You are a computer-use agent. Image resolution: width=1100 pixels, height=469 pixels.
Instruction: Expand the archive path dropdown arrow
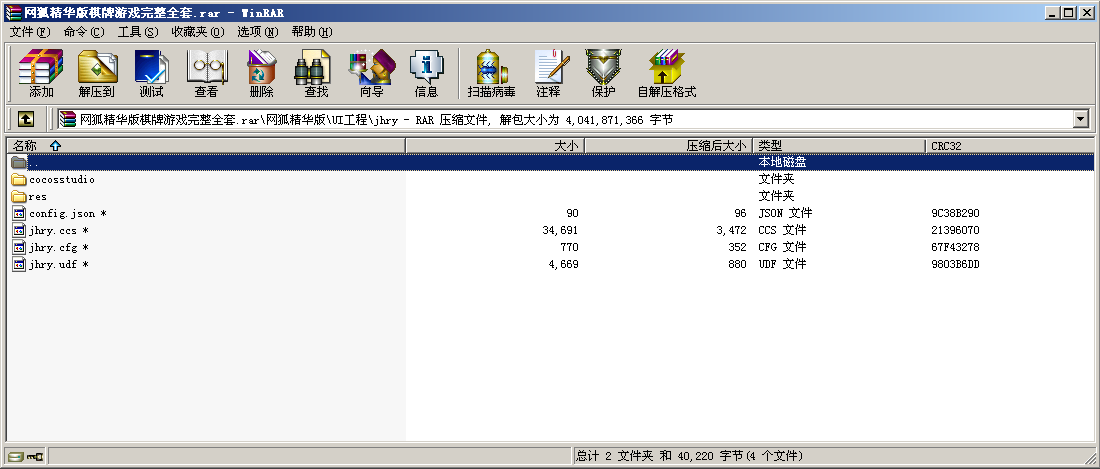tap(1080, 119)
